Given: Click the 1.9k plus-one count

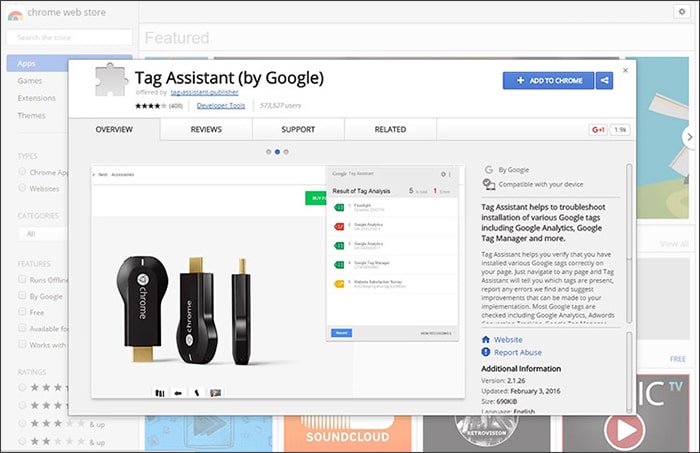Looking at the screenshot, I should 620,130.
